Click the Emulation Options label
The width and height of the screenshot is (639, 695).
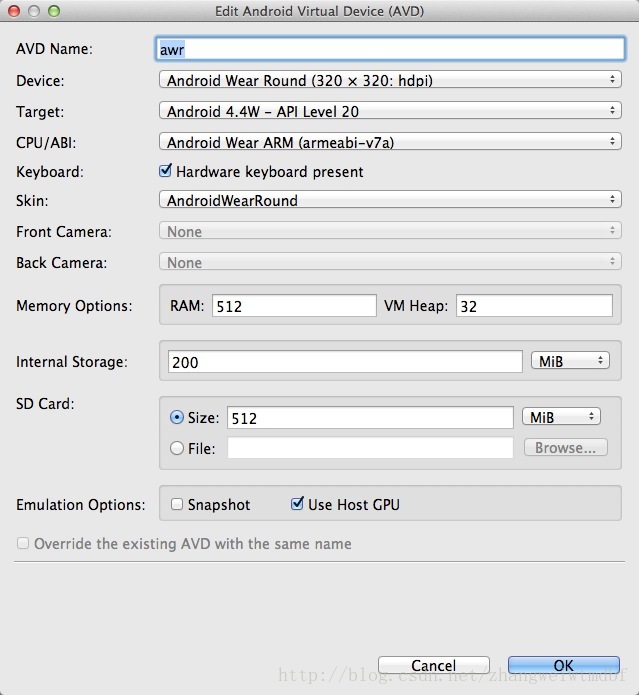81,505
